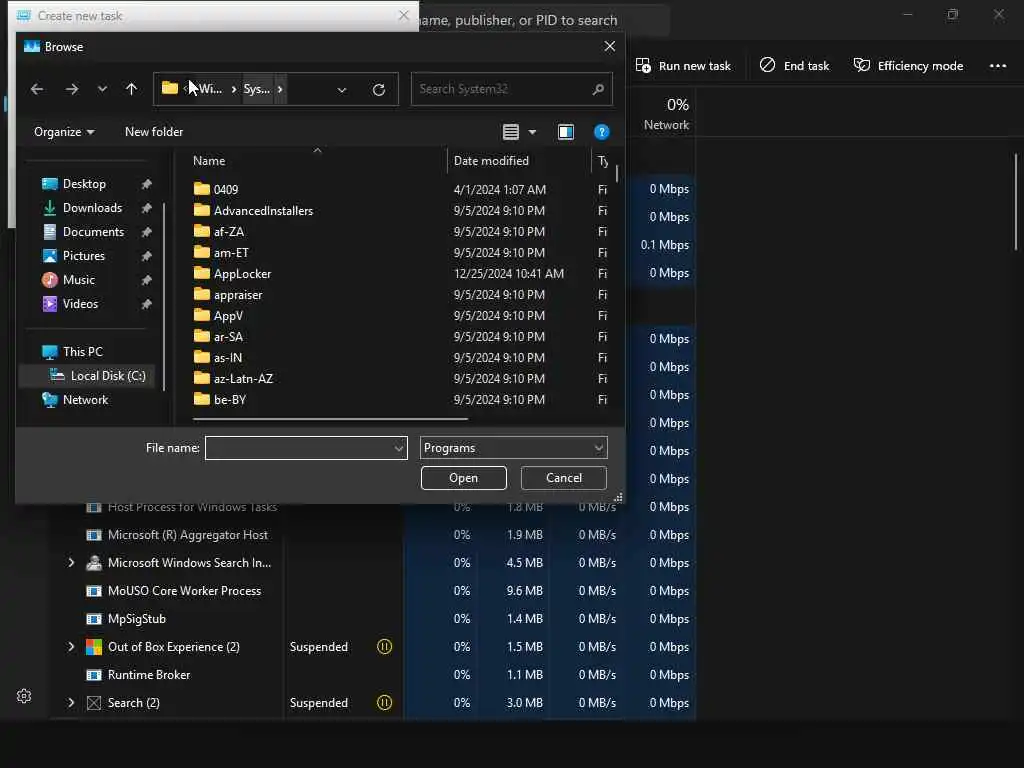Click the suspended icon for Out of Box Experience
This screenshot has height=768, width=1024.
point(385,647)
